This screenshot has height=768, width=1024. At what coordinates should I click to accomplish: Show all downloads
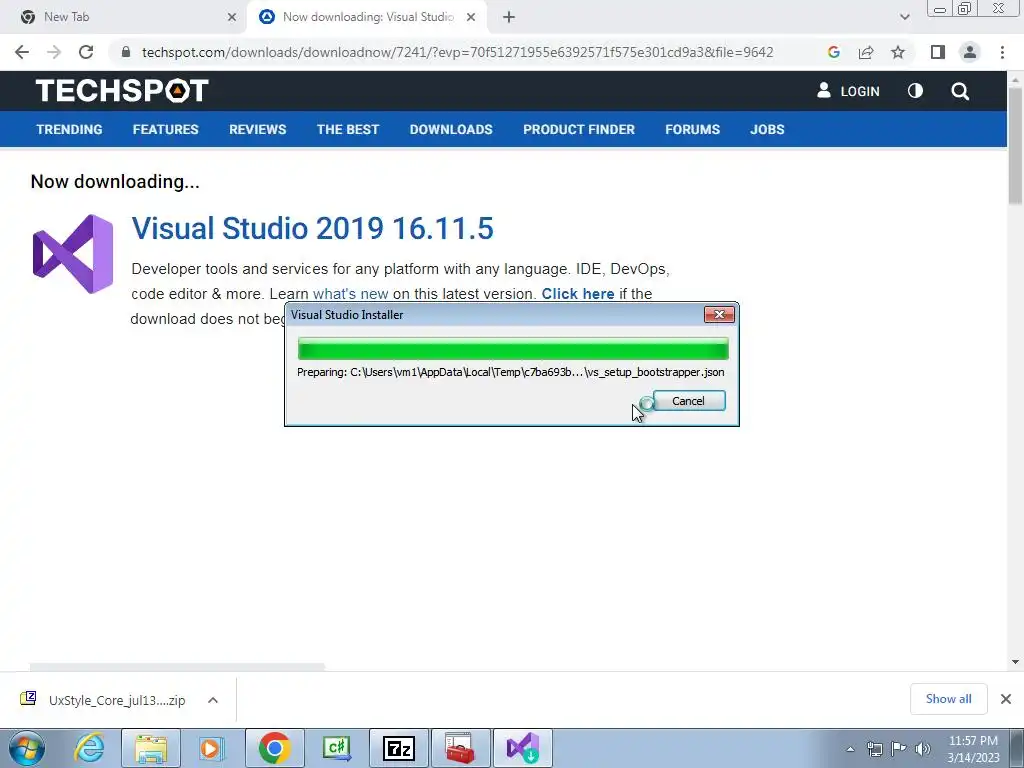(948, 699)
